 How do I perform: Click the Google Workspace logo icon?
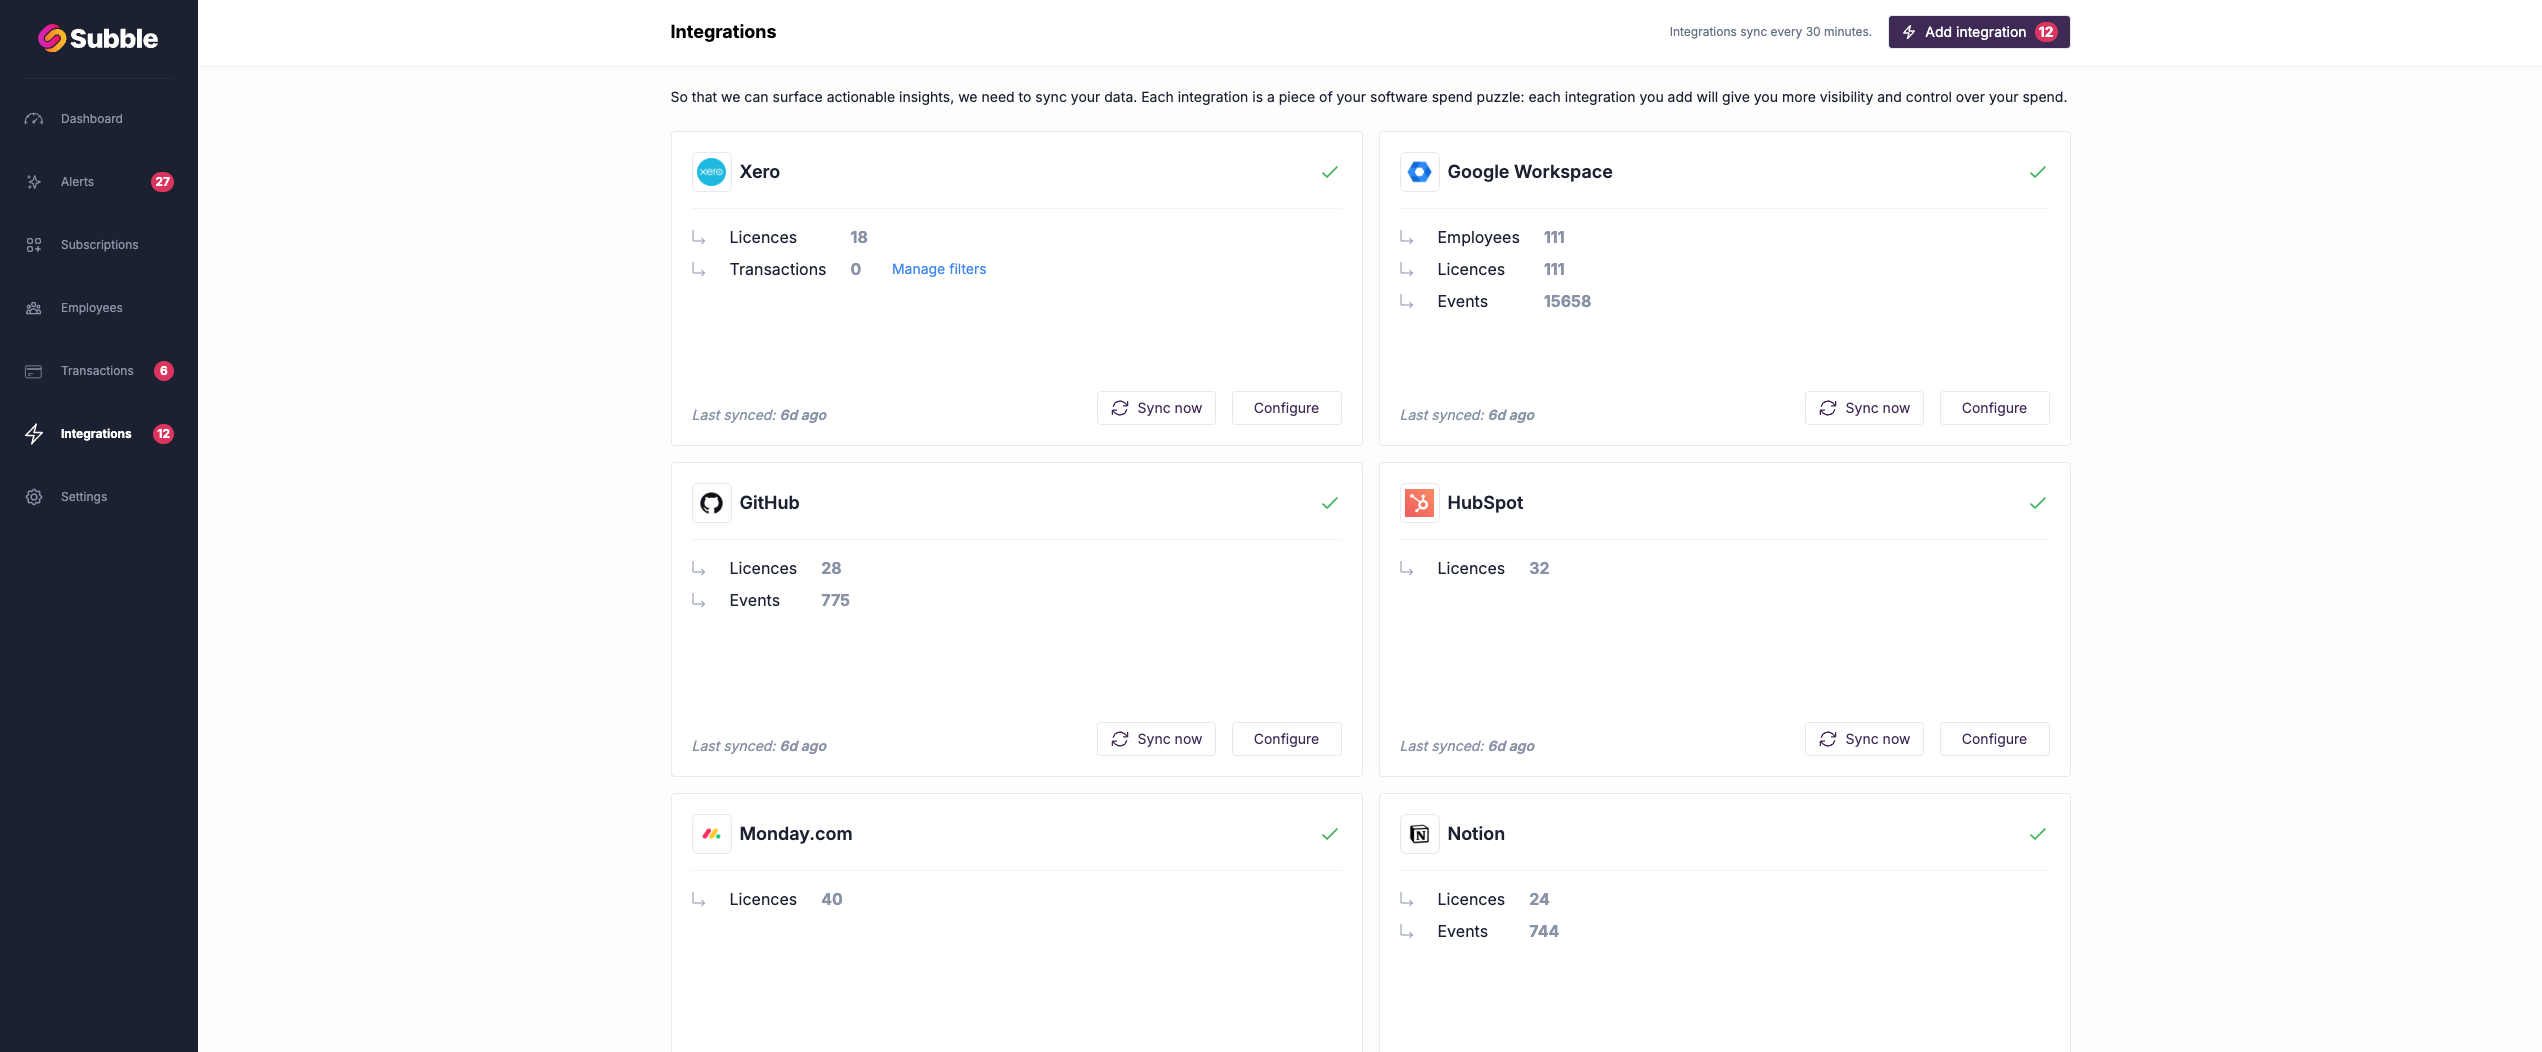[1419, 172]
